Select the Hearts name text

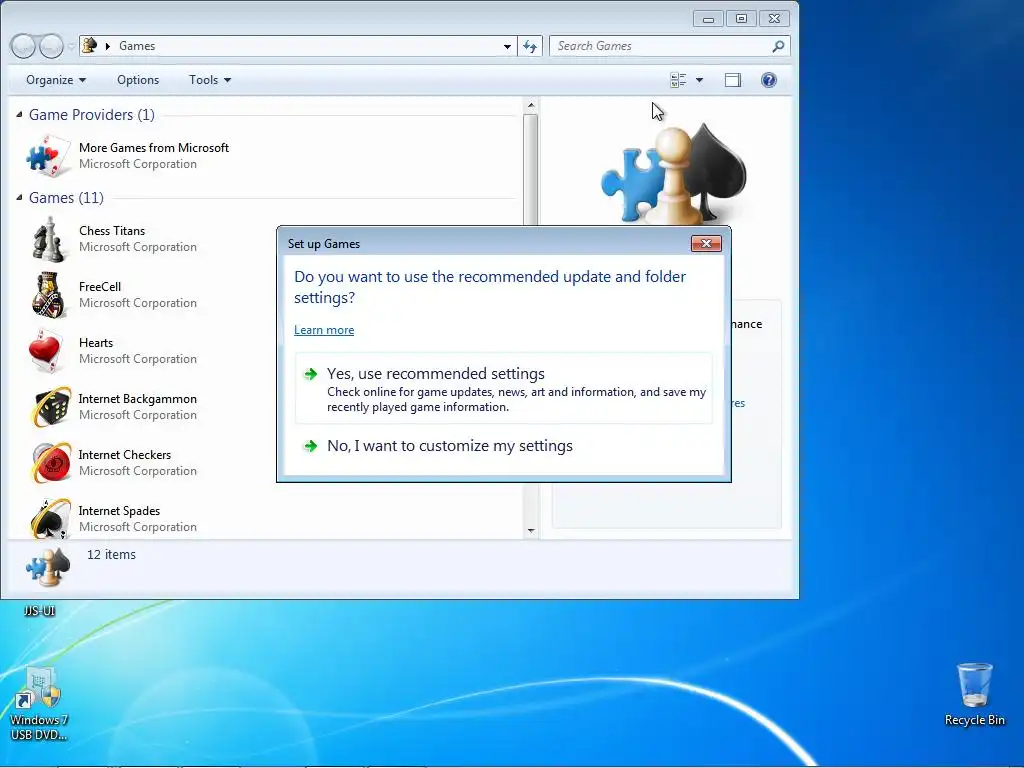96,343
